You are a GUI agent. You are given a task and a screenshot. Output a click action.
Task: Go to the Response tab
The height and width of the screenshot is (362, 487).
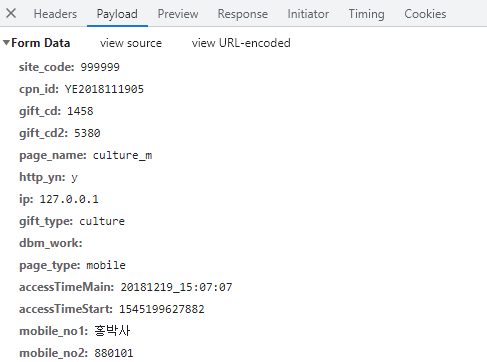point(243,14)
